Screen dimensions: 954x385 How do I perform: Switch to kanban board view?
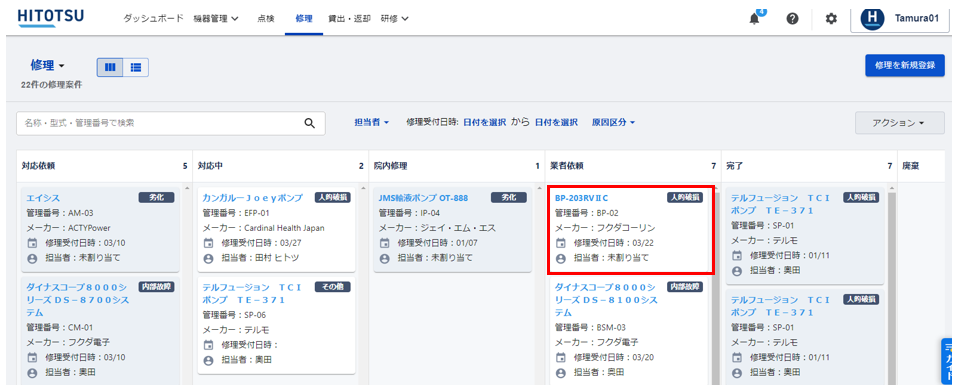point(110,67)
